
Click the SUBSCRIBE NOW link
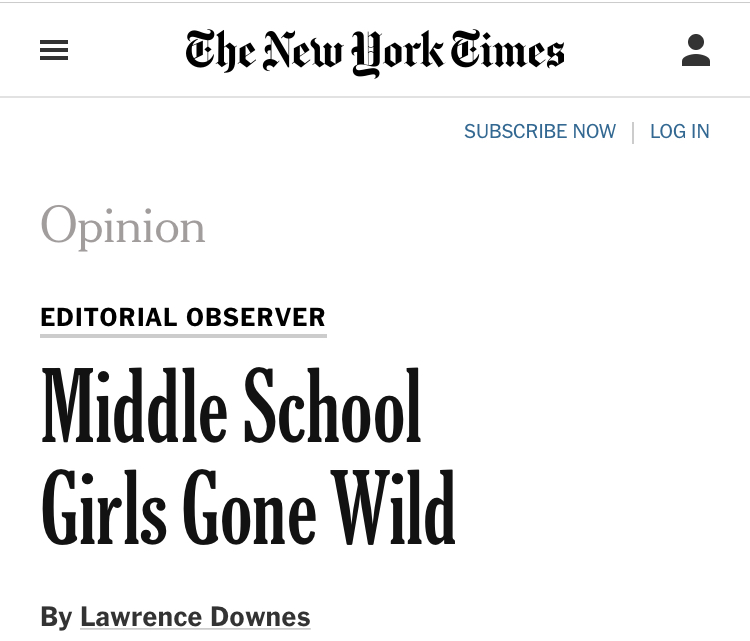[x=540, y=132]
